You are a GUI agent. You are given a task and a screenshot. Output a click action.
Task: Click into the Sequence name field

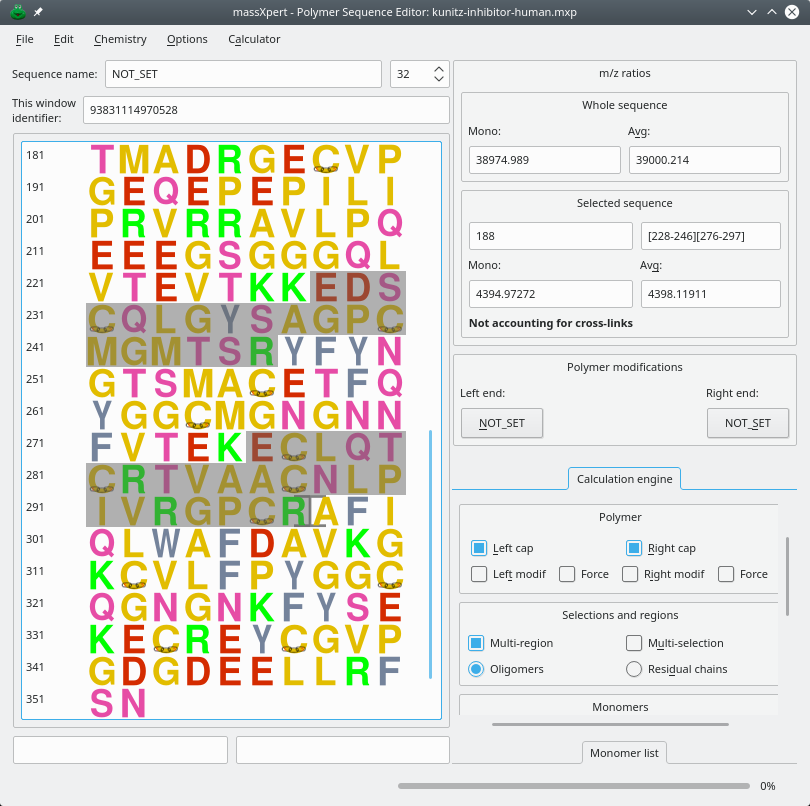pyautogui.click(x=243, y=74)
